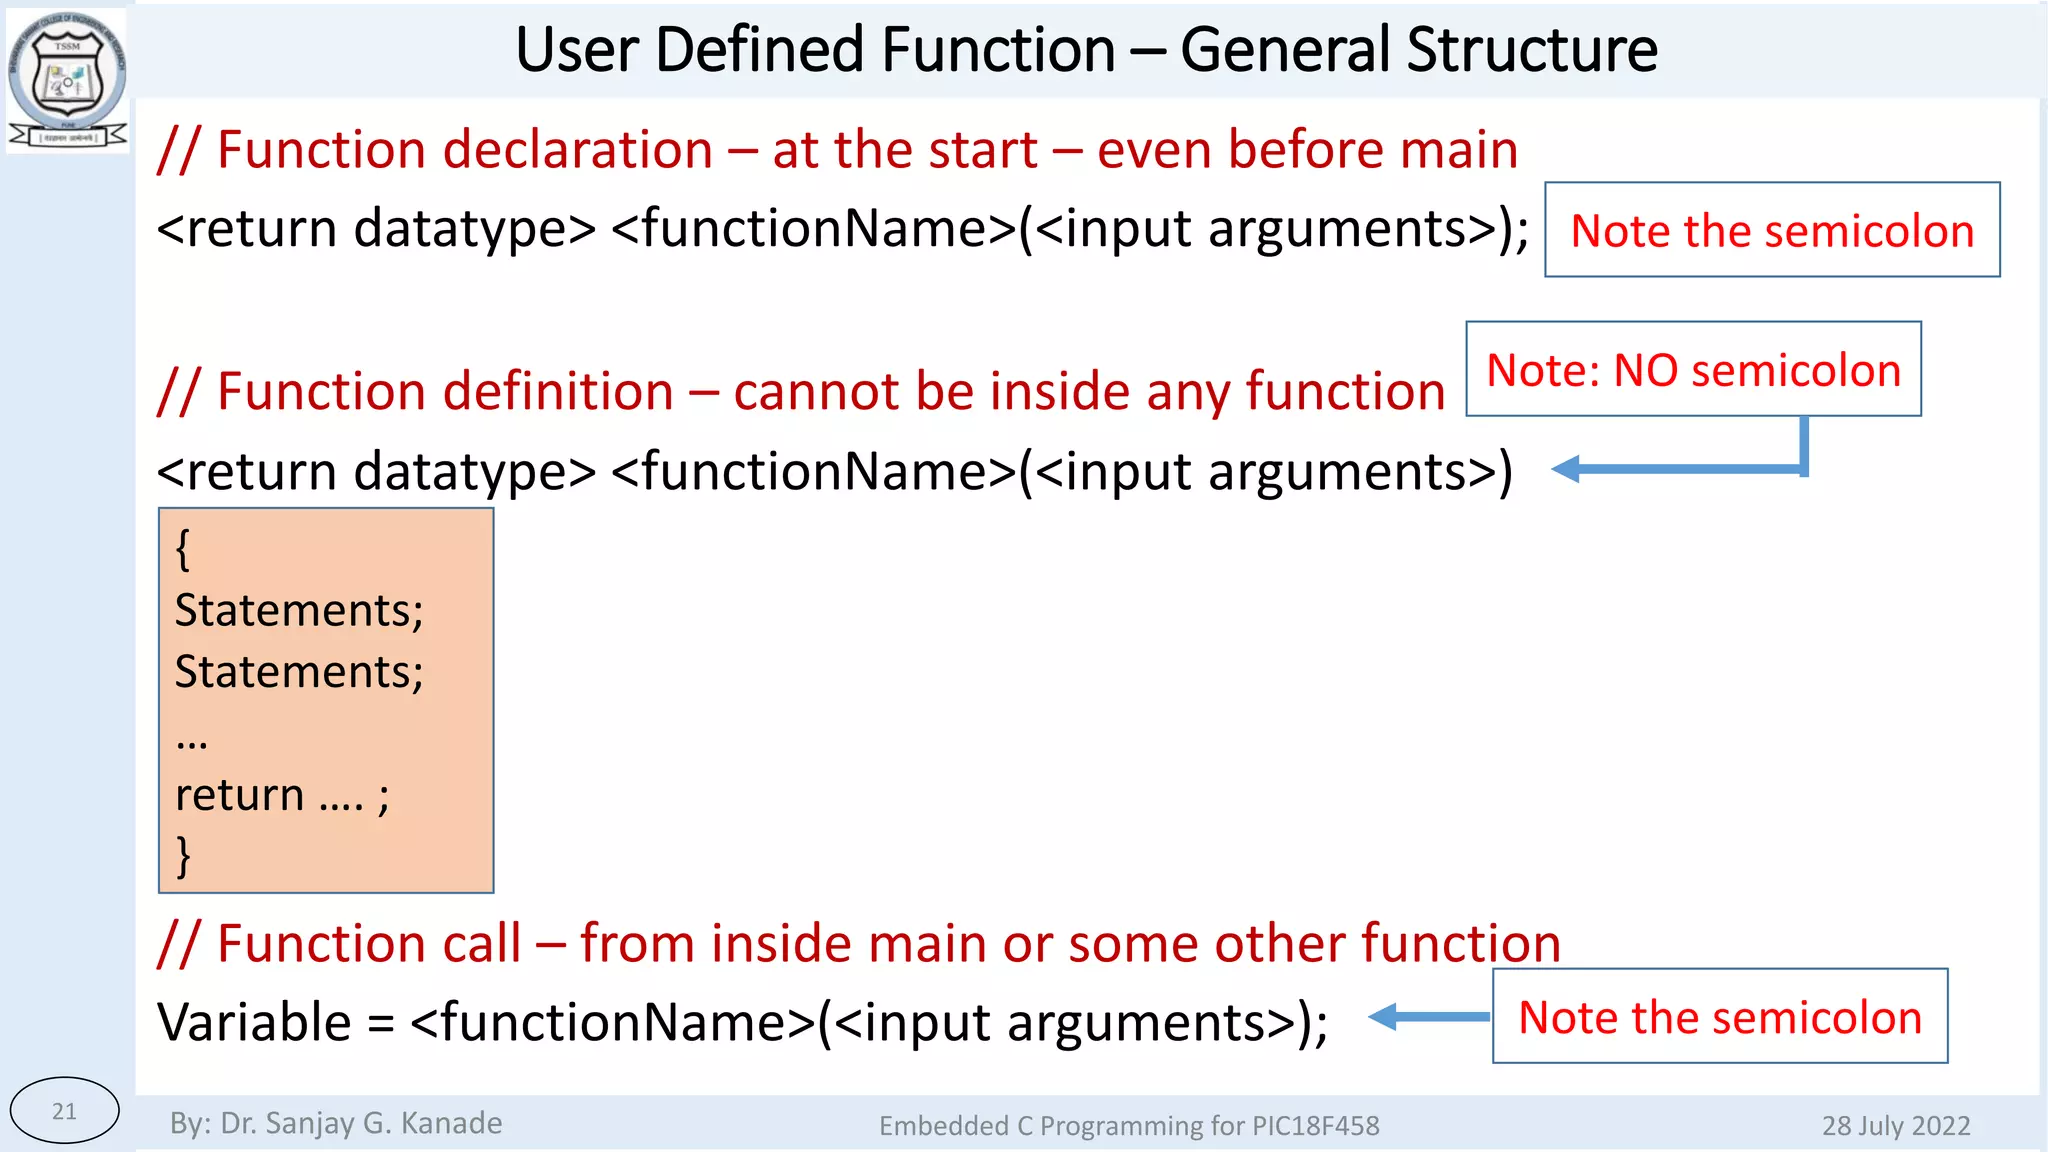
Task: Click the '// Function call' comment line
Action: (x=858, y=943)
